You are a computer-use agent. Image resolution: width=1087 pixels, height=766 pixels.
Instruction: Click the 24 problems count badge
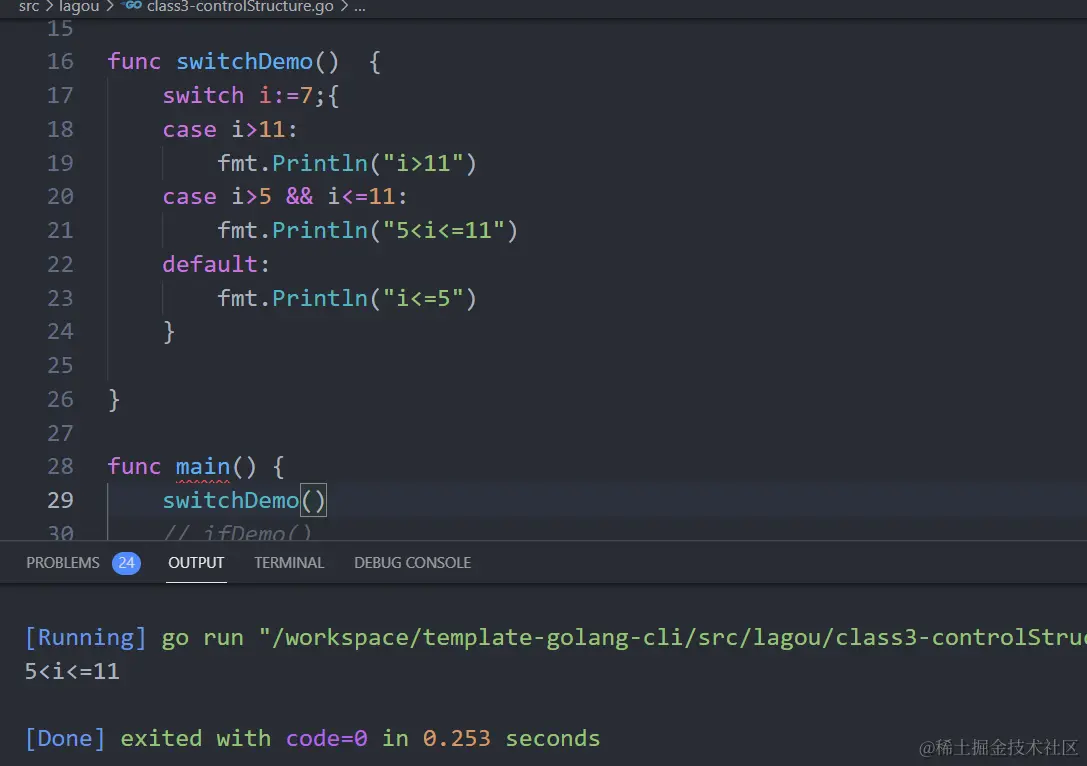click(126, 563)
